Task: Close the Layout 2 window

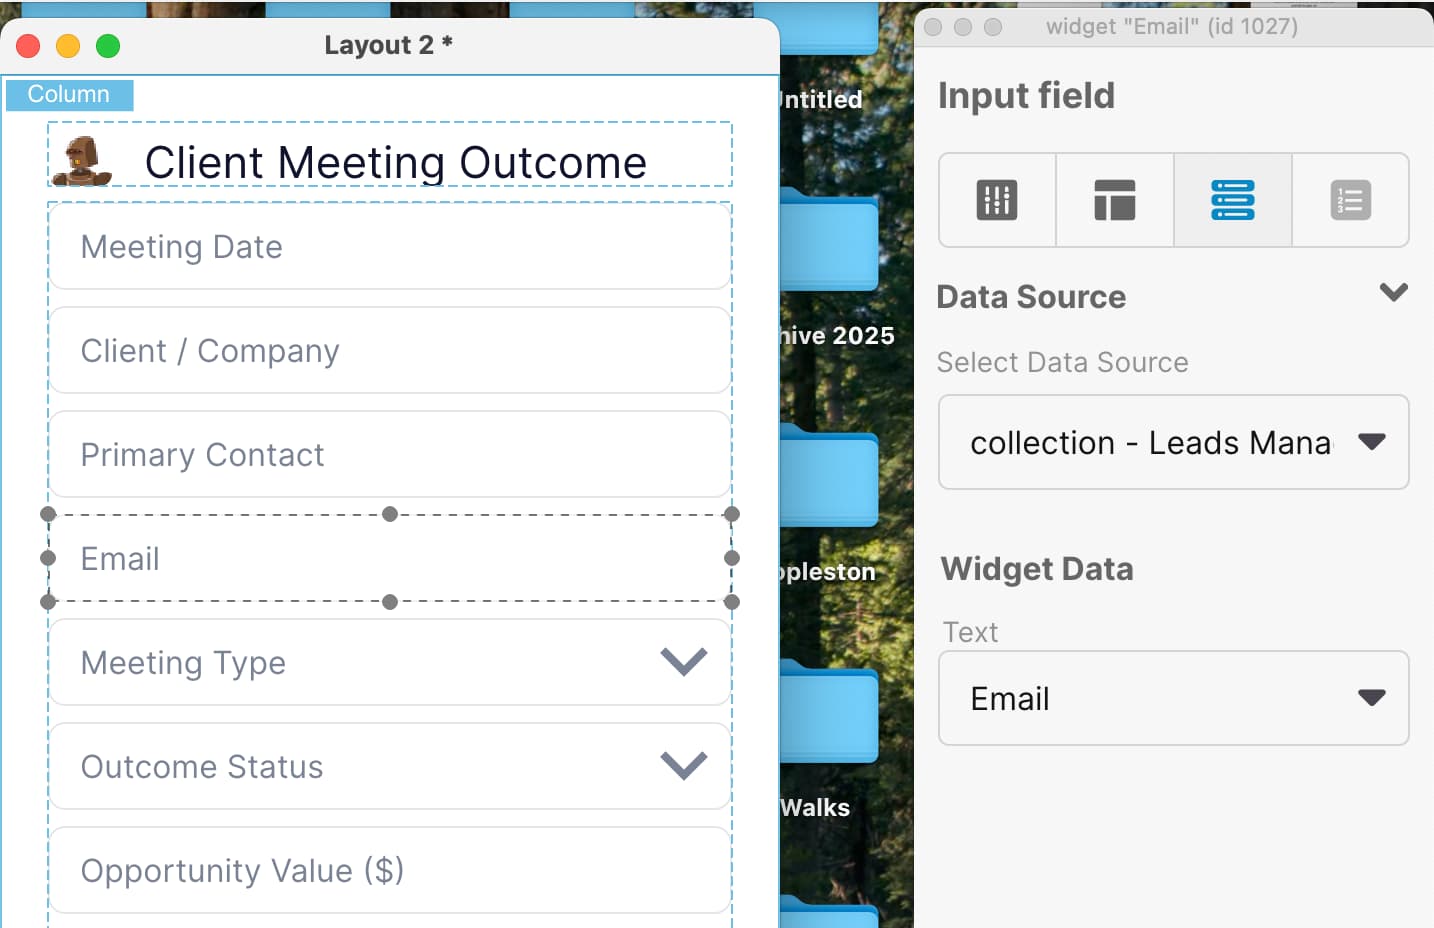Action: tap(28, 46)
